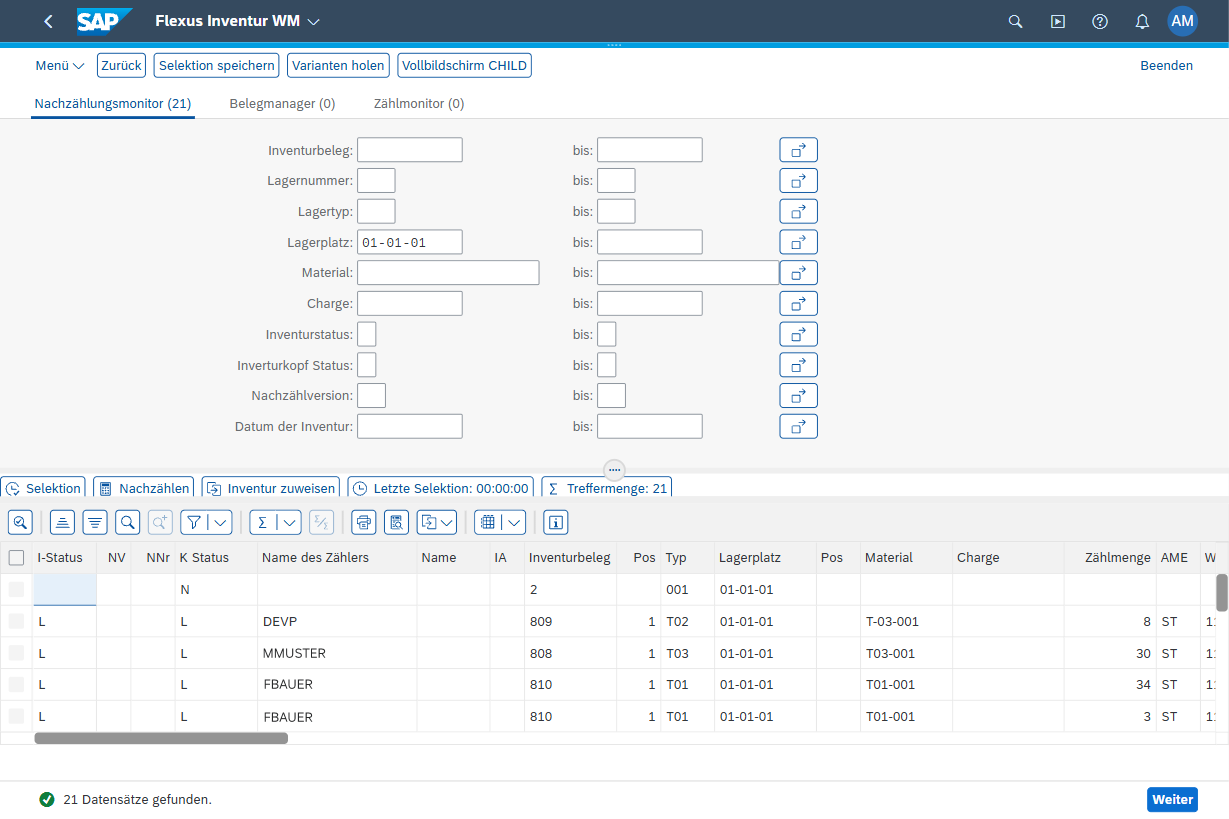
Task: Sort the table descending
Action: click(95, 522)
